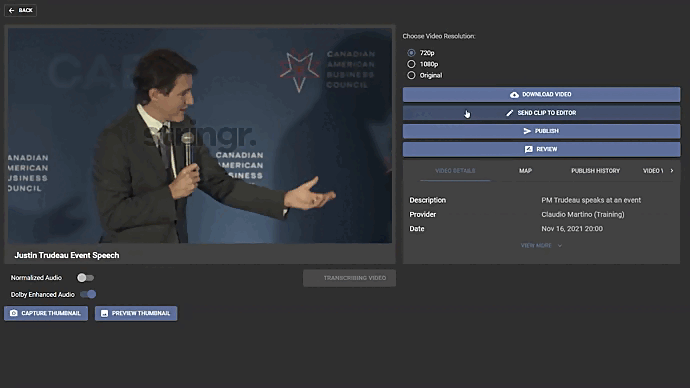The height and width of the screenshot is (388, 690).
Task: Click the Choose Video Resolution label
Action: (x=439, y=36)
